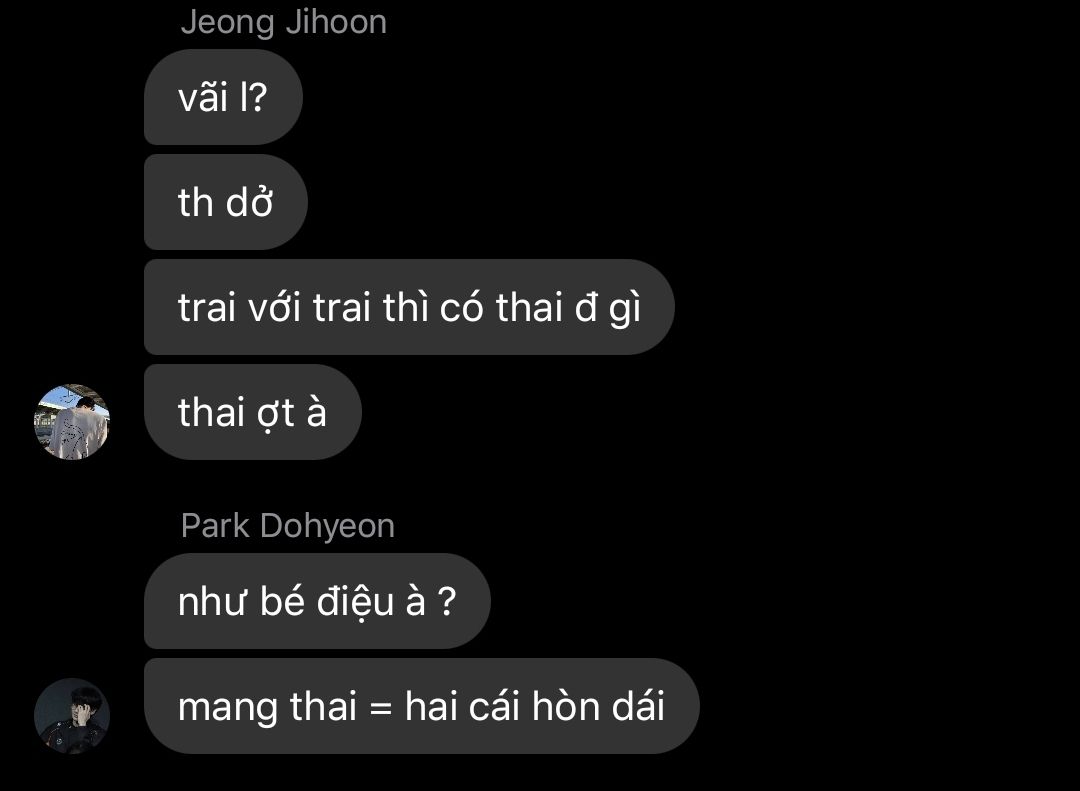1080x791 pixels.
Task: Tap "Dohyeon" in the second sender label
Action: pyautogui.click(x=327, y=526)
